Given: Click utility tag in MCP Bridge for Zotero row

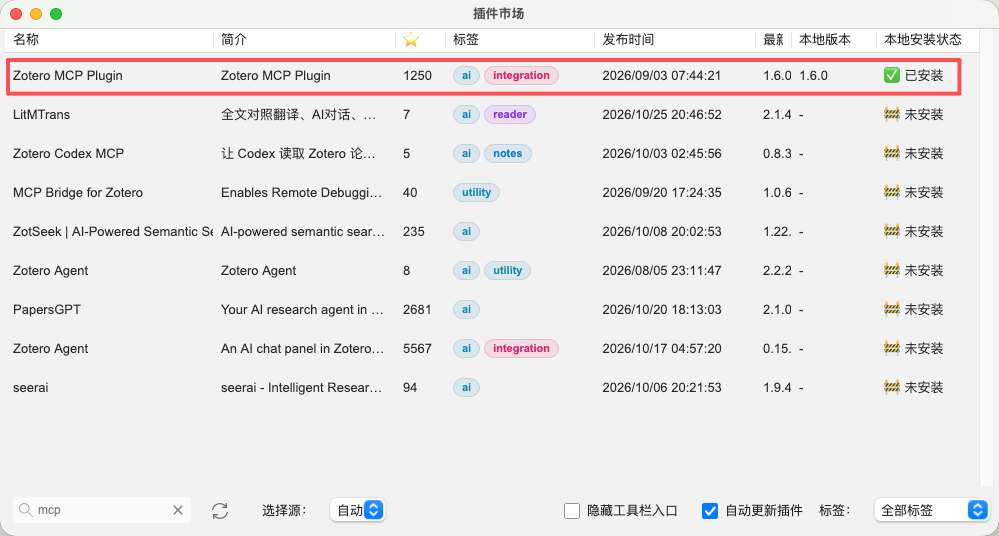Looking at the screenshot, I should [477, 192].
